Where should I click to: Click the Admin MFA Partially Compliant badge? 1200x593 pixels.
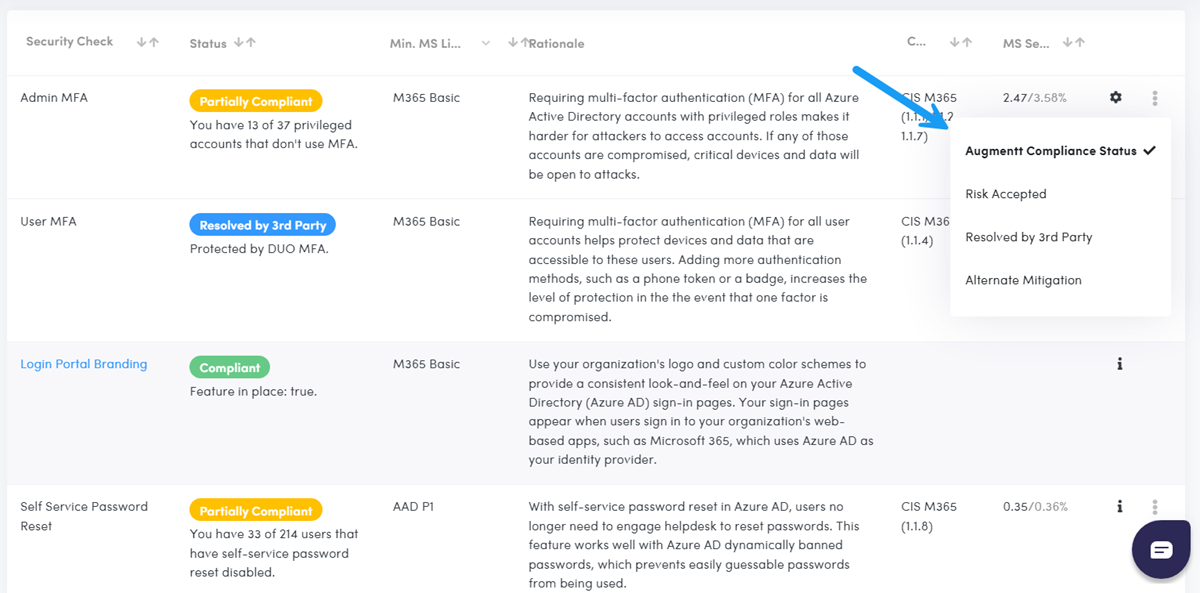pos(256,101)
